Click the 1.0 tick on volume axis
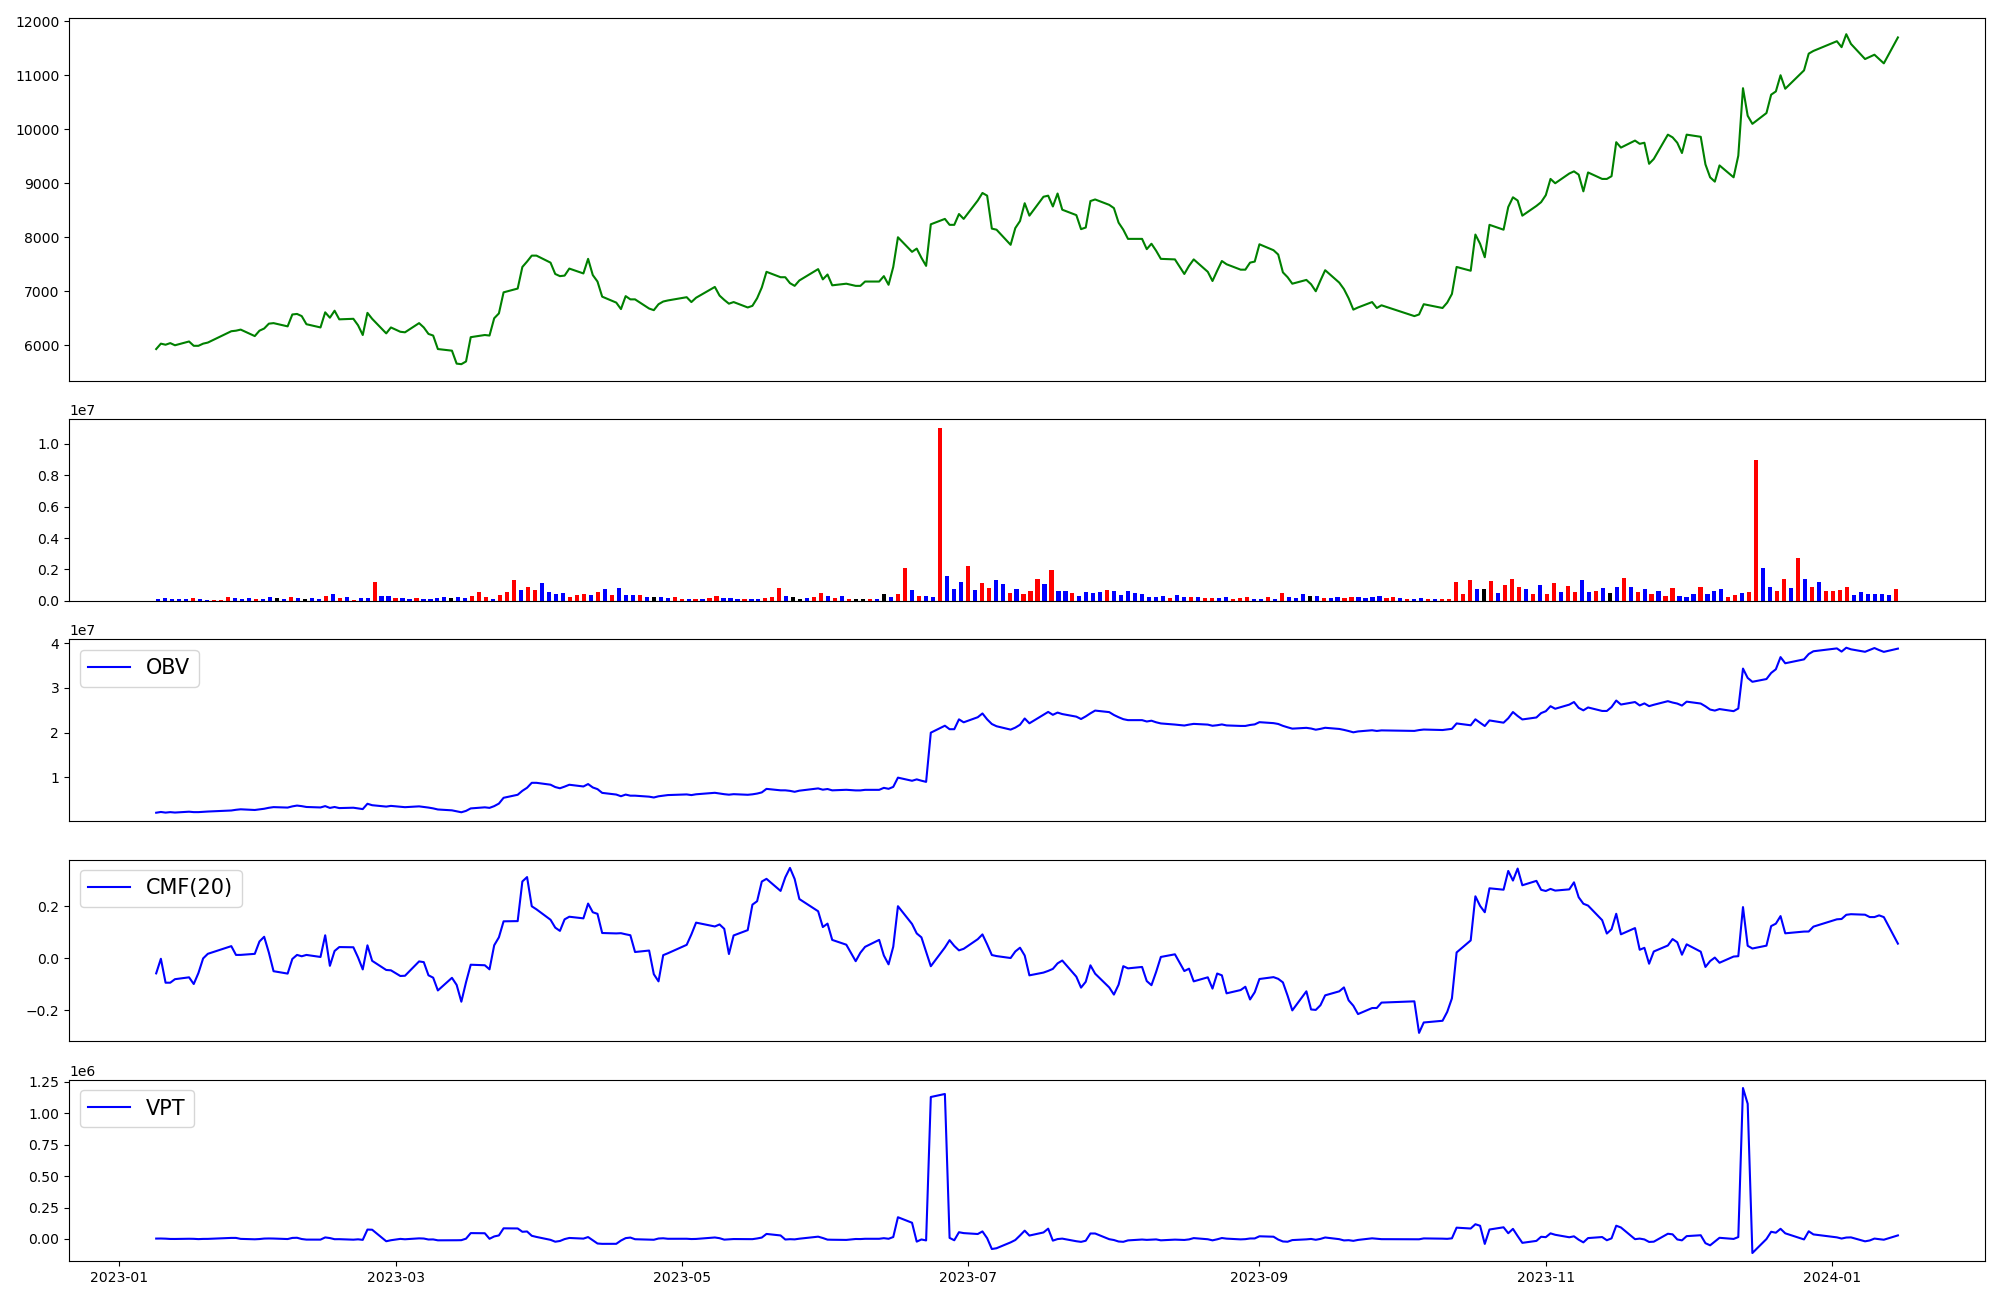Screen dimensions: 2000x1300 [47, 444]
